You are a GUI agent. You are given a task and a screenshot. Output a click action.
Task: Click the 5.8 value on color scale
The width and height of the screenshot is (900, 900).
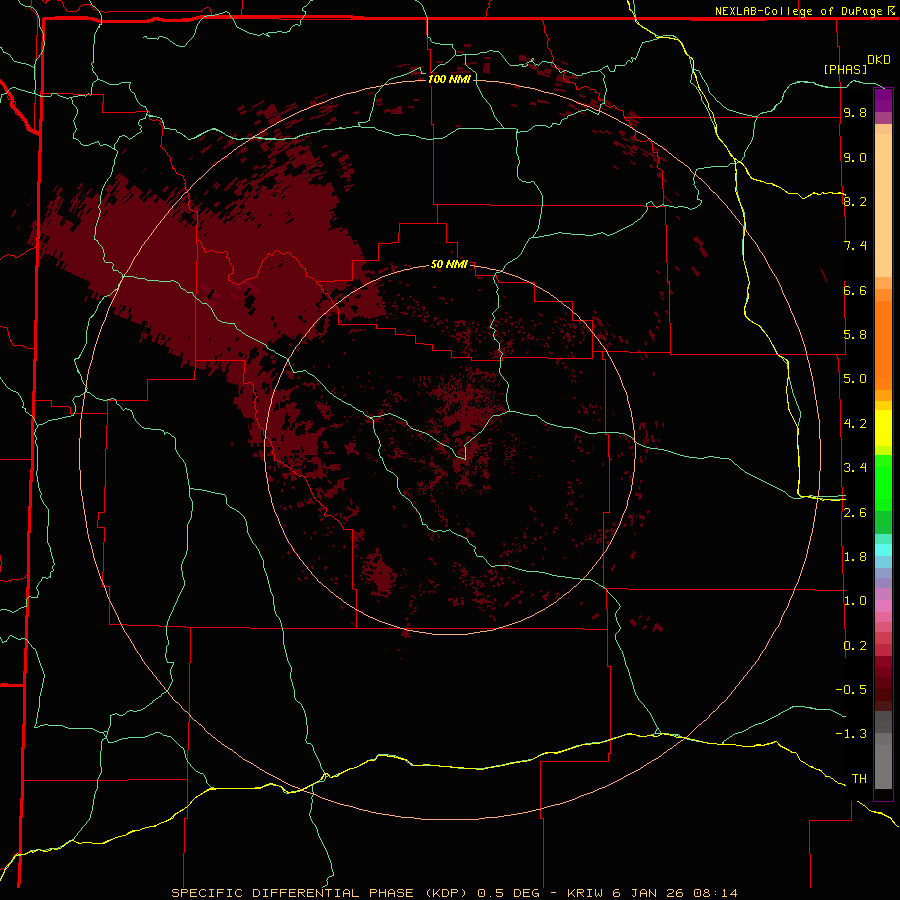(855, 335)
